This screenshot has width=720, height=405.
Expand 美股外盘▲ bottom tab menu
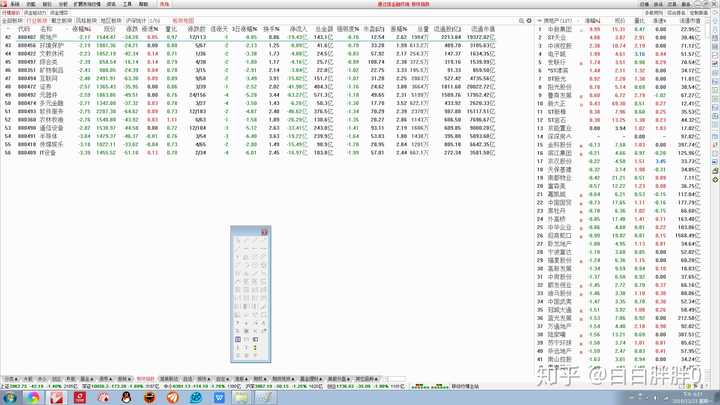[x=339, y=379]
